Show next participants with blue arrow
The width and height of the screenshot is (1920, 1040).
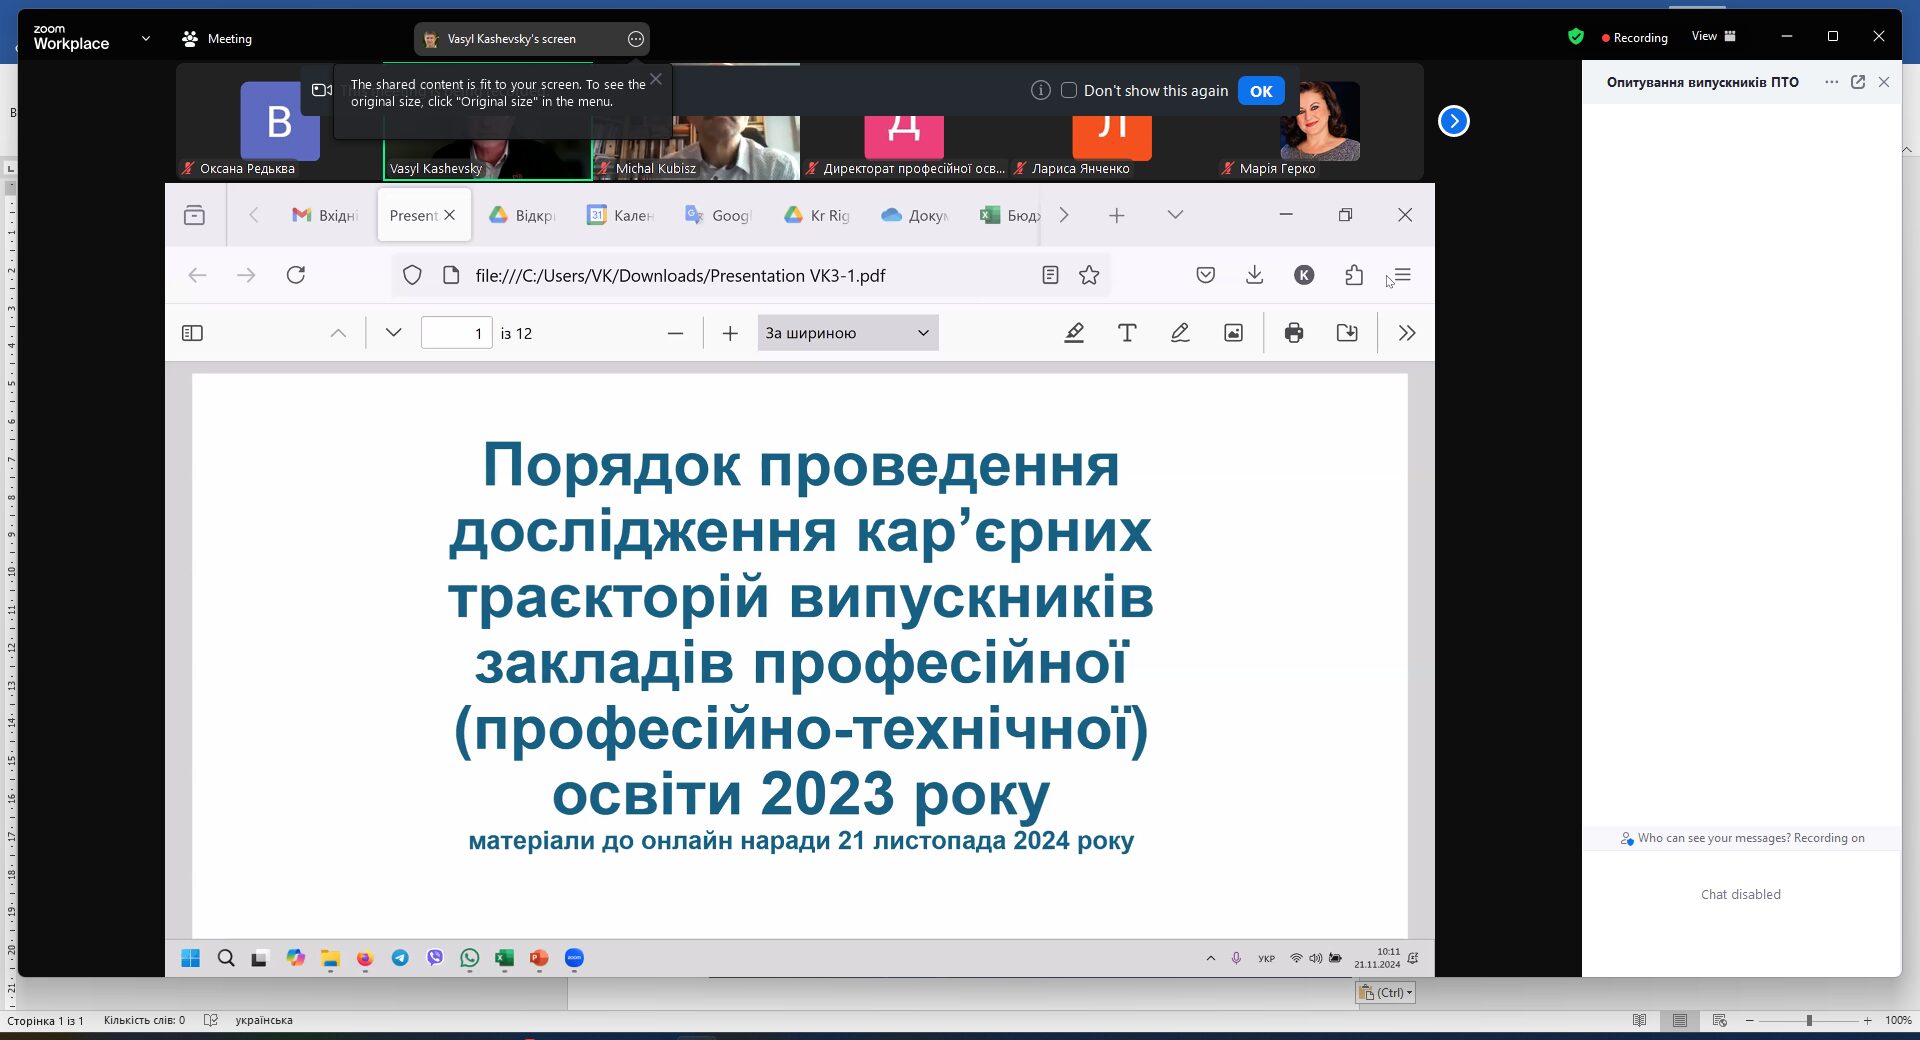pos(1453,121)
